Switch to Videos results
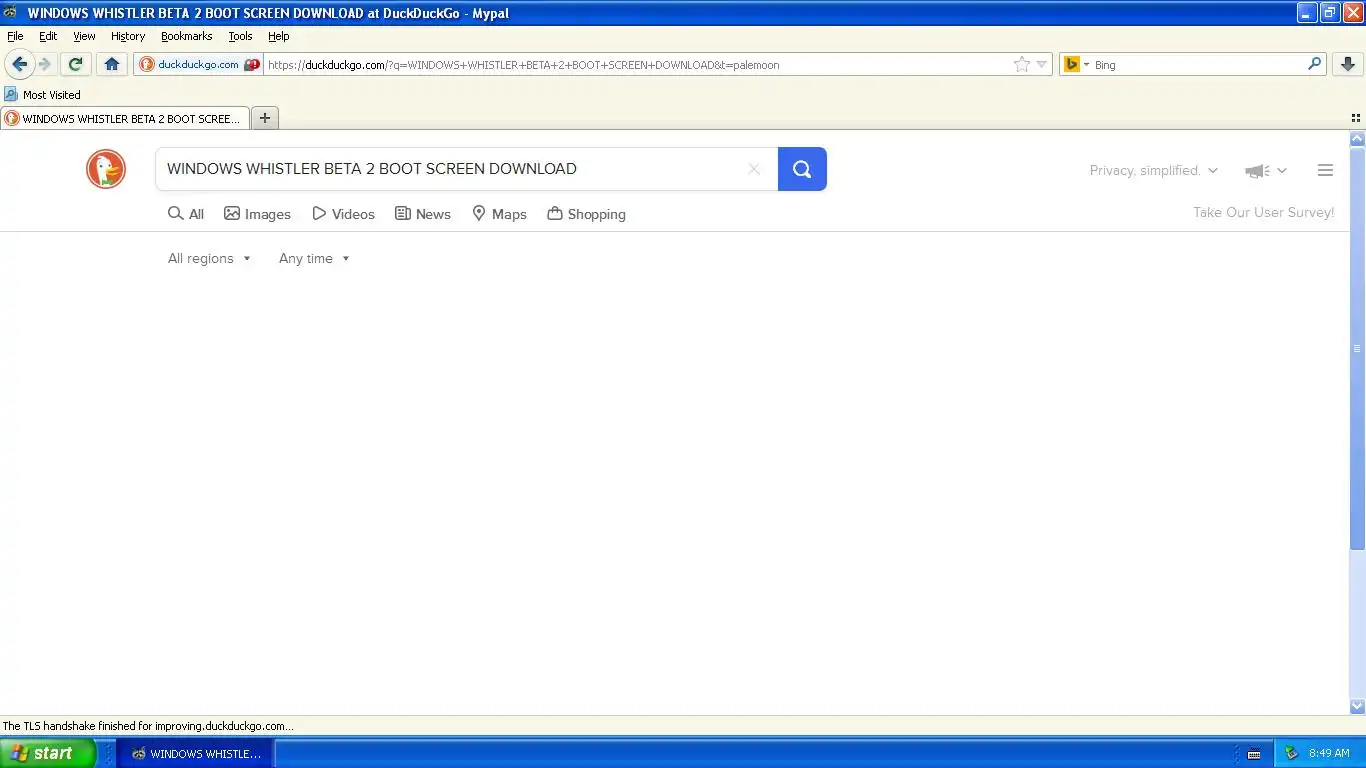 [x=343, y=214]
